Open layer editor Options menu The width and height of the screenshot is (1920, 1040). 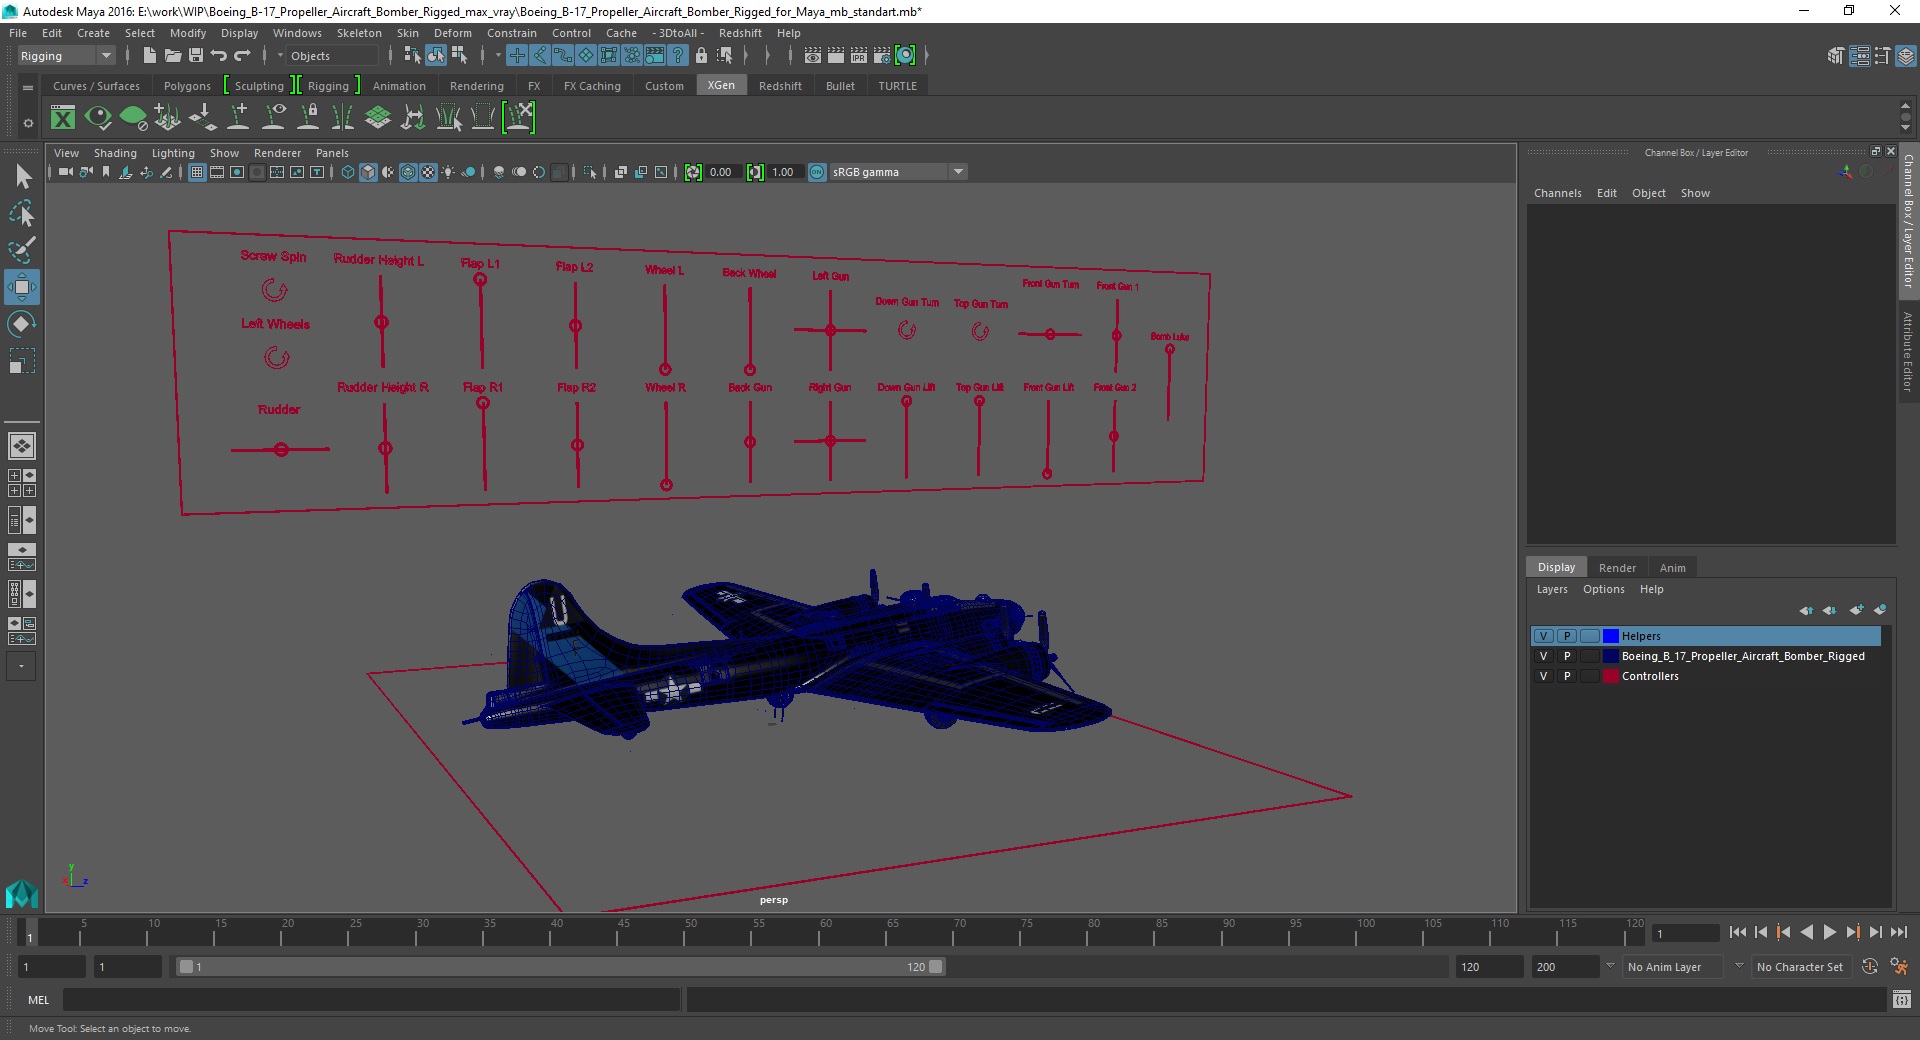point(1603,589)
